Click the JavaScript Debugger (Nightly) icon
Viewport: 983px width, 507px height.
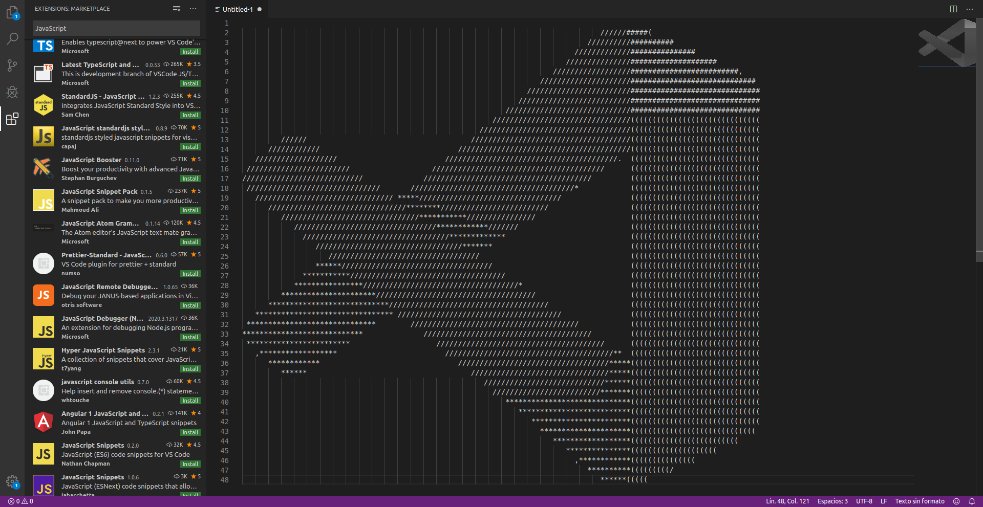point(43,327)
